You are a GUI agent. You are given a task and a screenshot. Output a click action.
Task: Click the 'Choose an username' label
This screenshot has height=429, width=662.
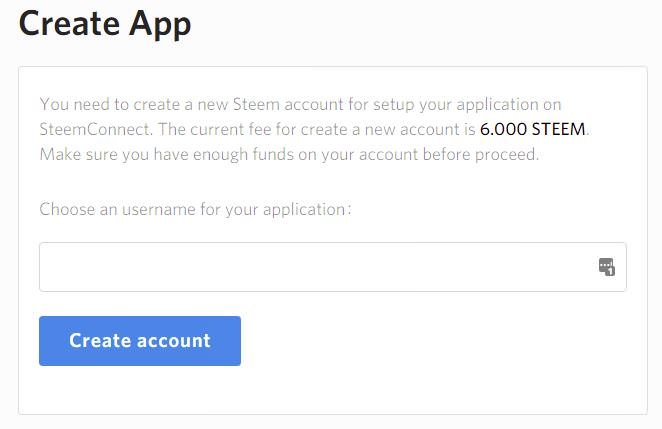(x=195, y=209)
